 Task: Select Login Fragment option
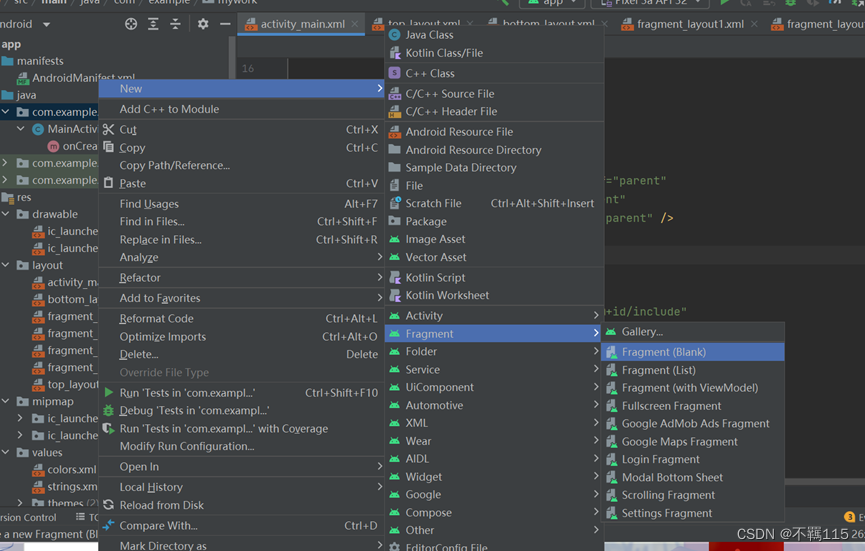pyautogui.click(x=693, y=459)
